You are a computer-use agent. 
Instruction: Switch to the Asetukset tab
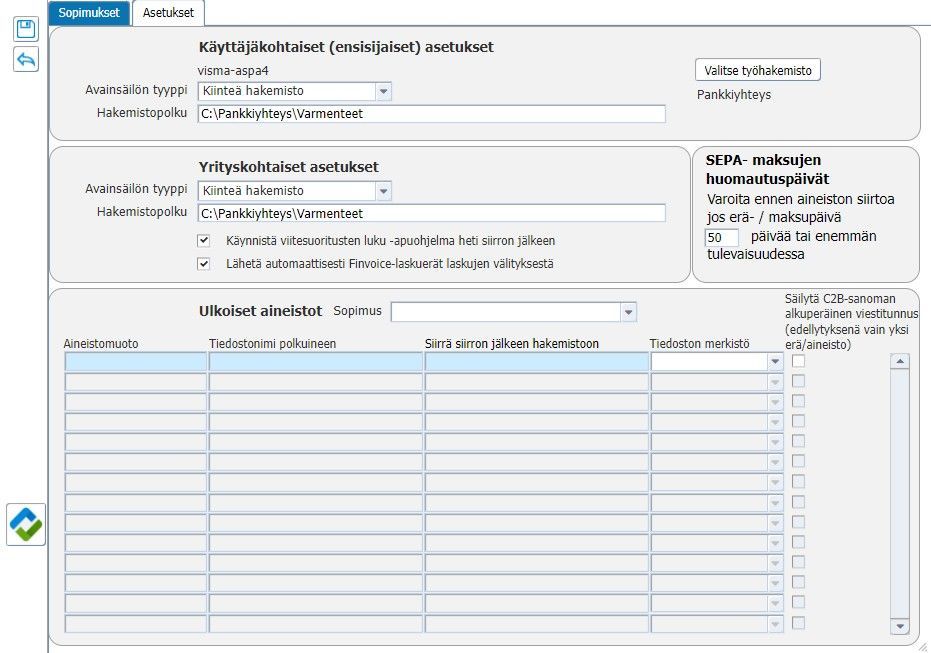tap(169, 12)
